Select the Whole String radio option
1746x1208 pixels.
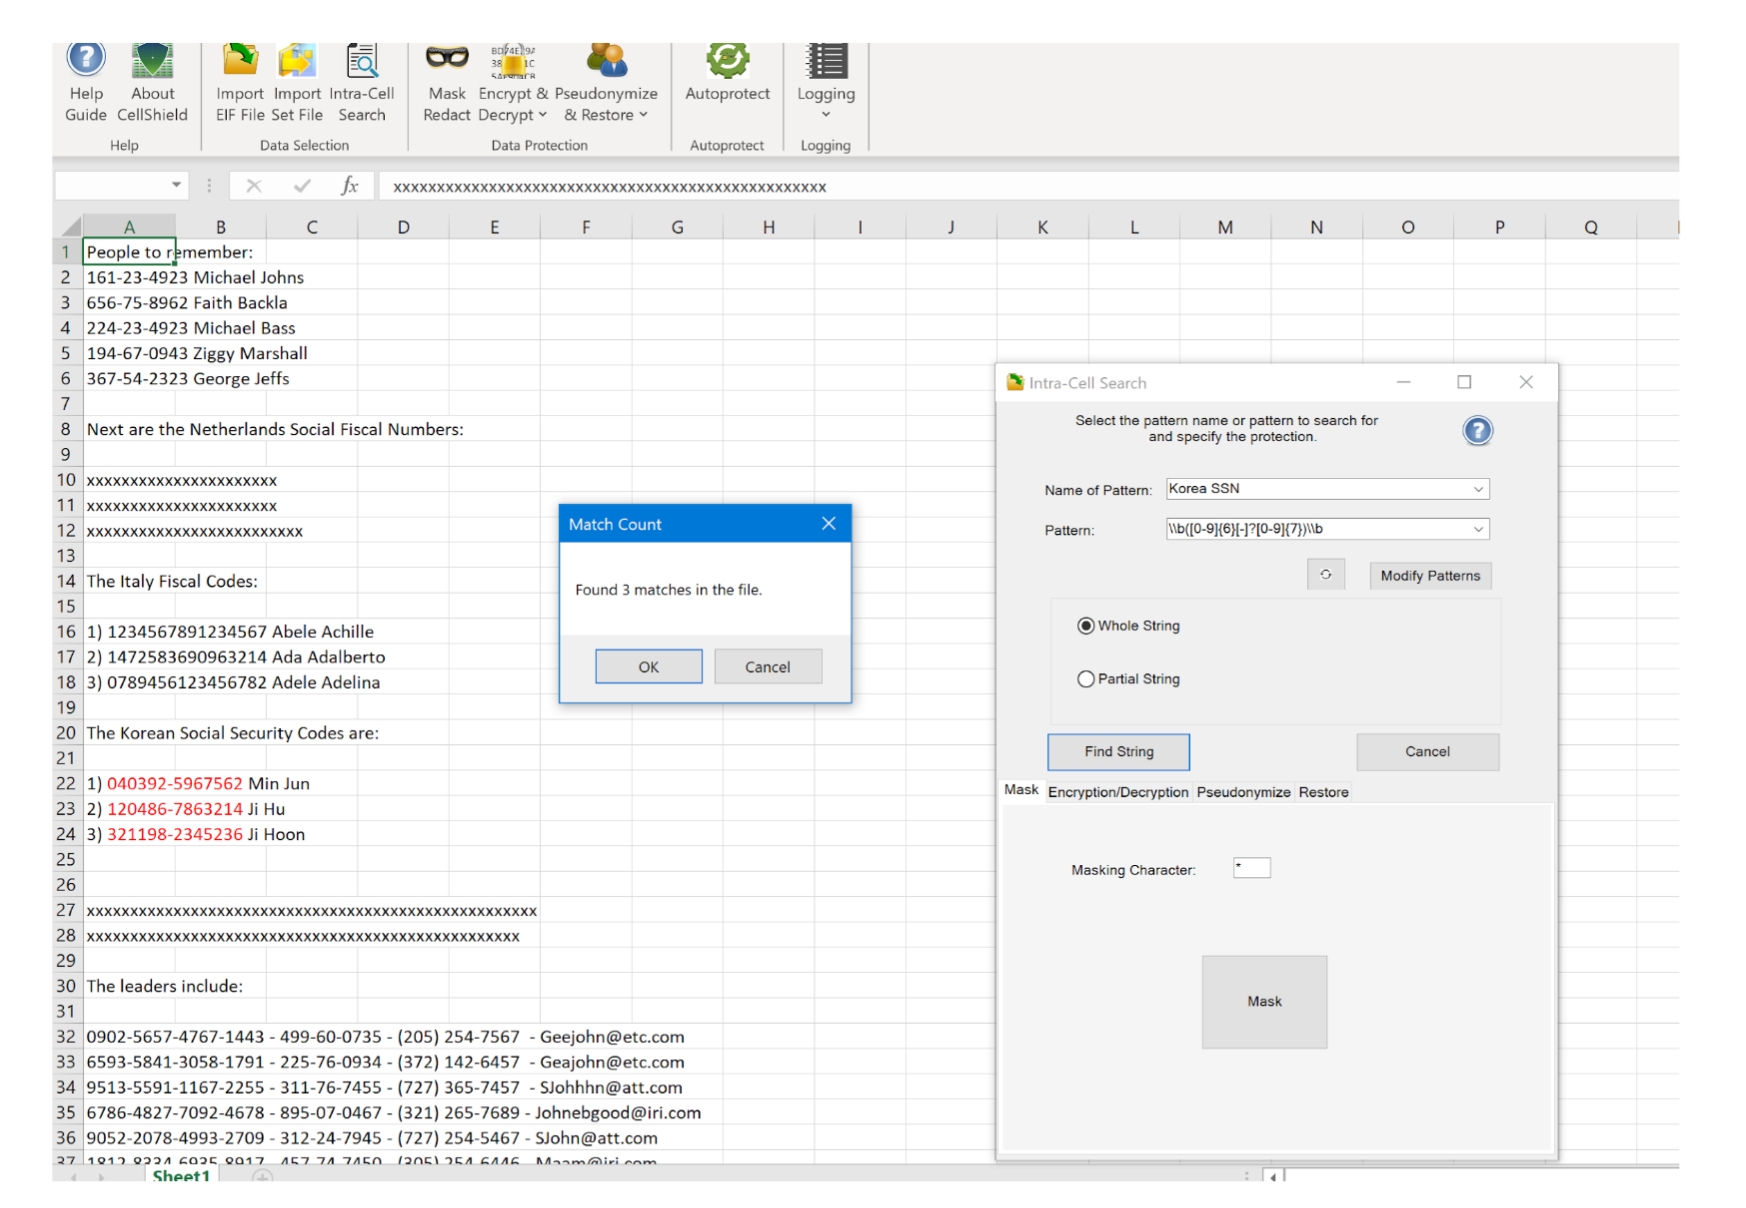click(x=1086, y=626)
